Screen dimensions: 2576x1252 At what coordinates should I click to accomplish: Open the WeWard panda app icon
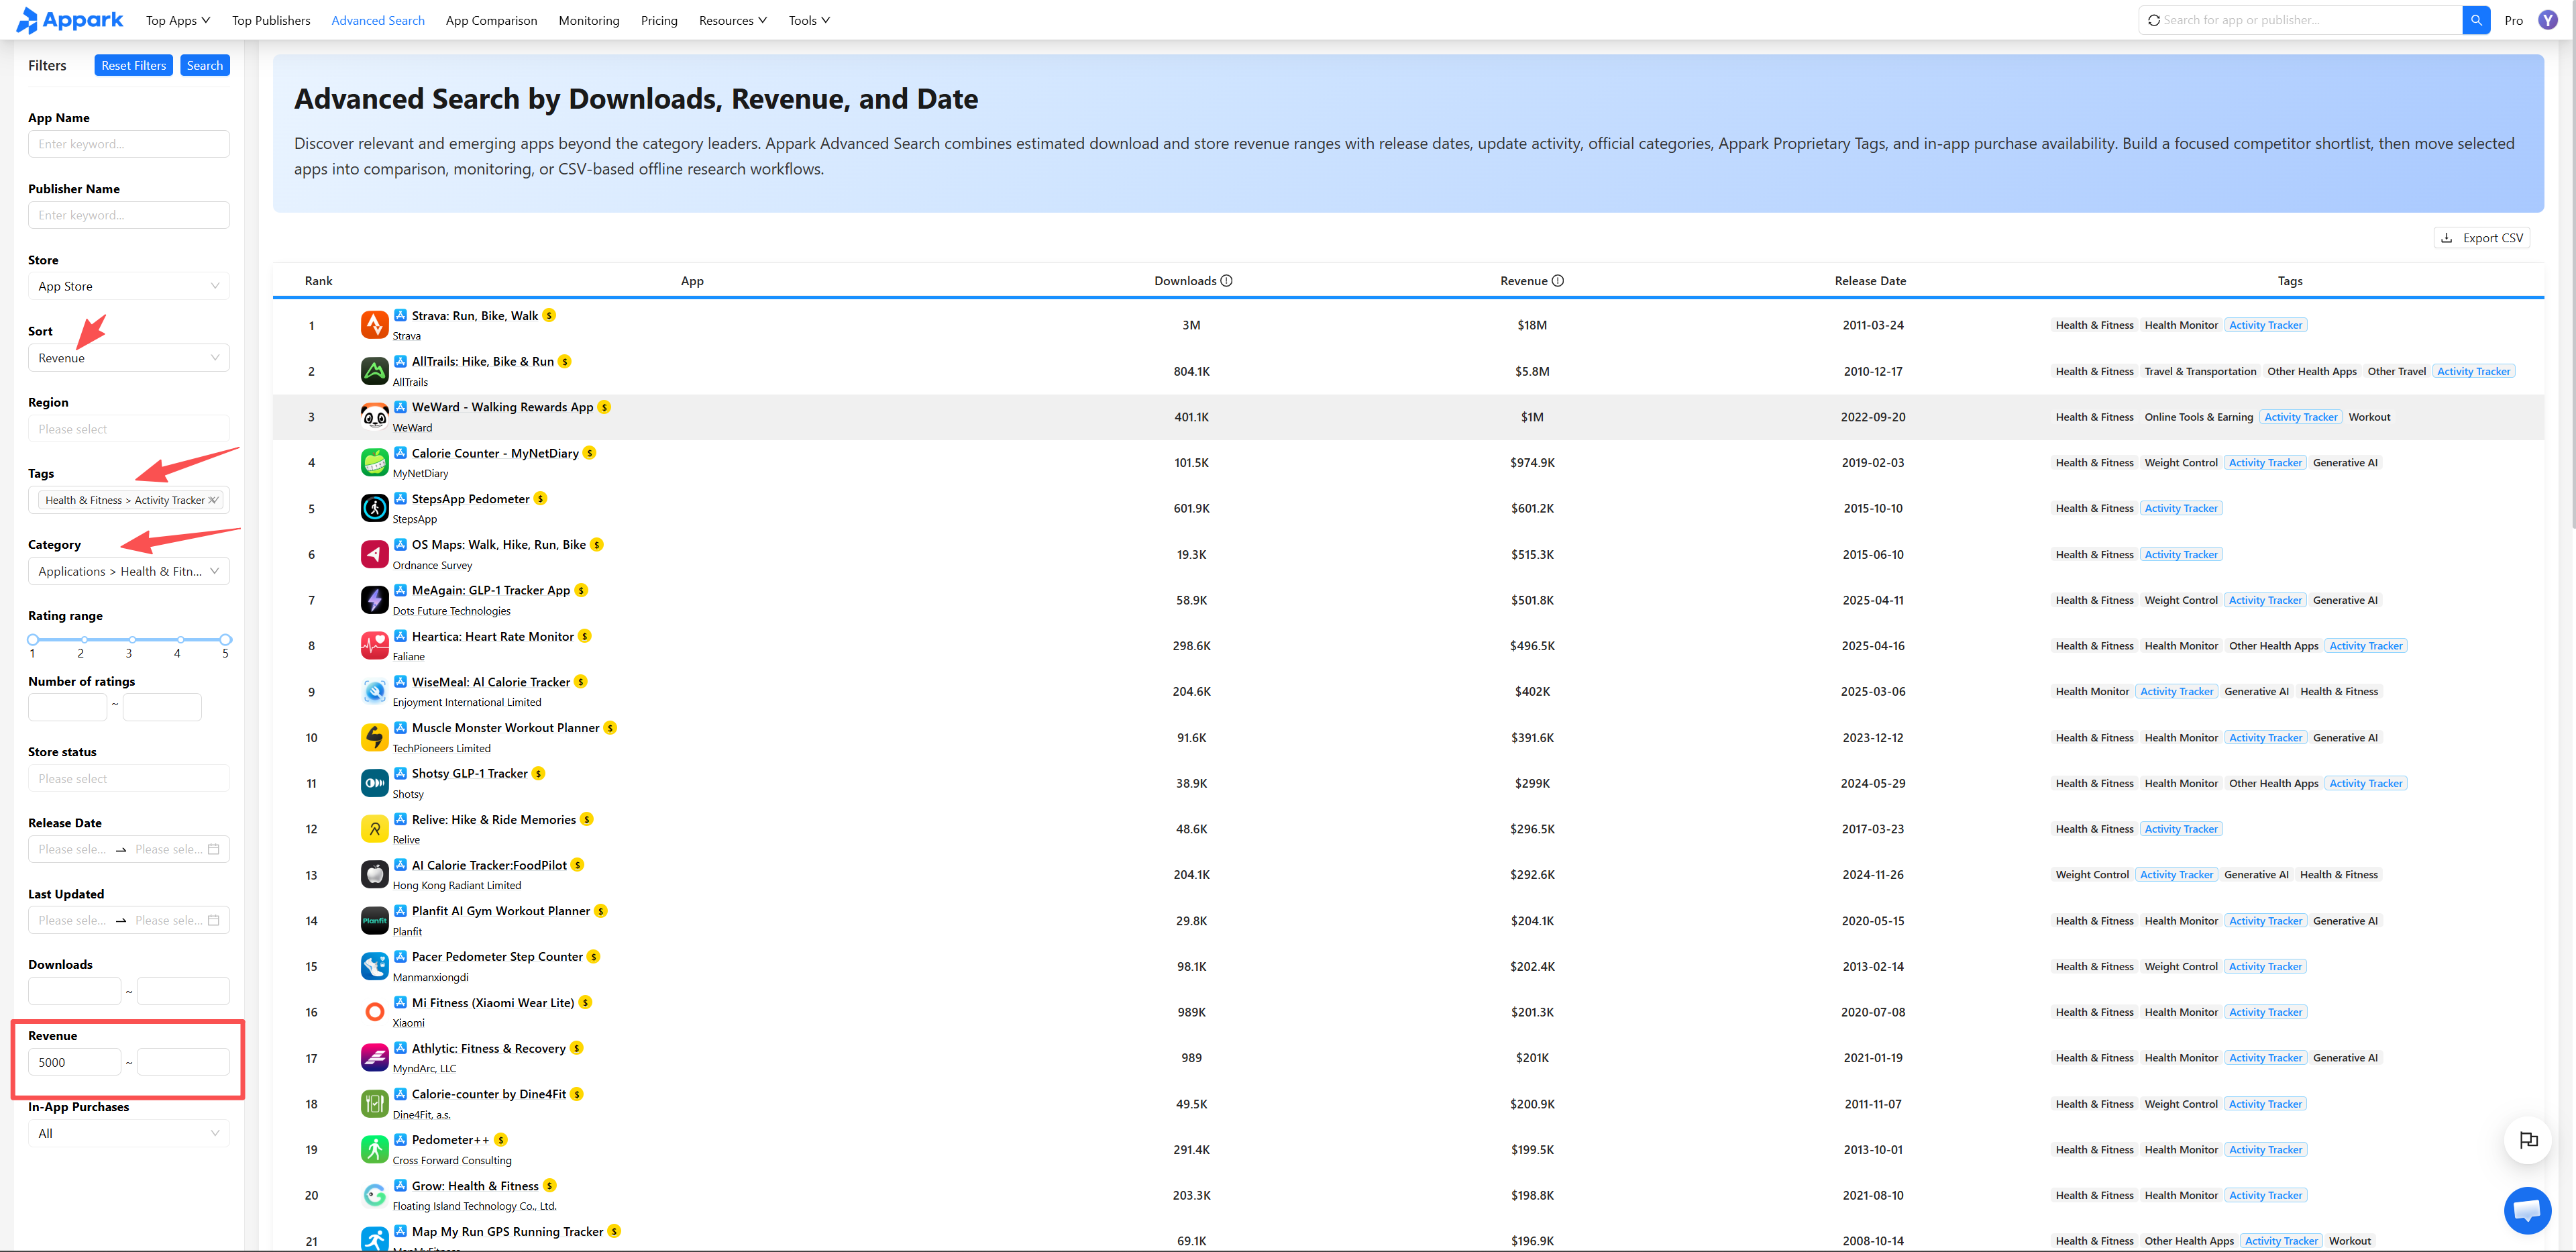374,417
